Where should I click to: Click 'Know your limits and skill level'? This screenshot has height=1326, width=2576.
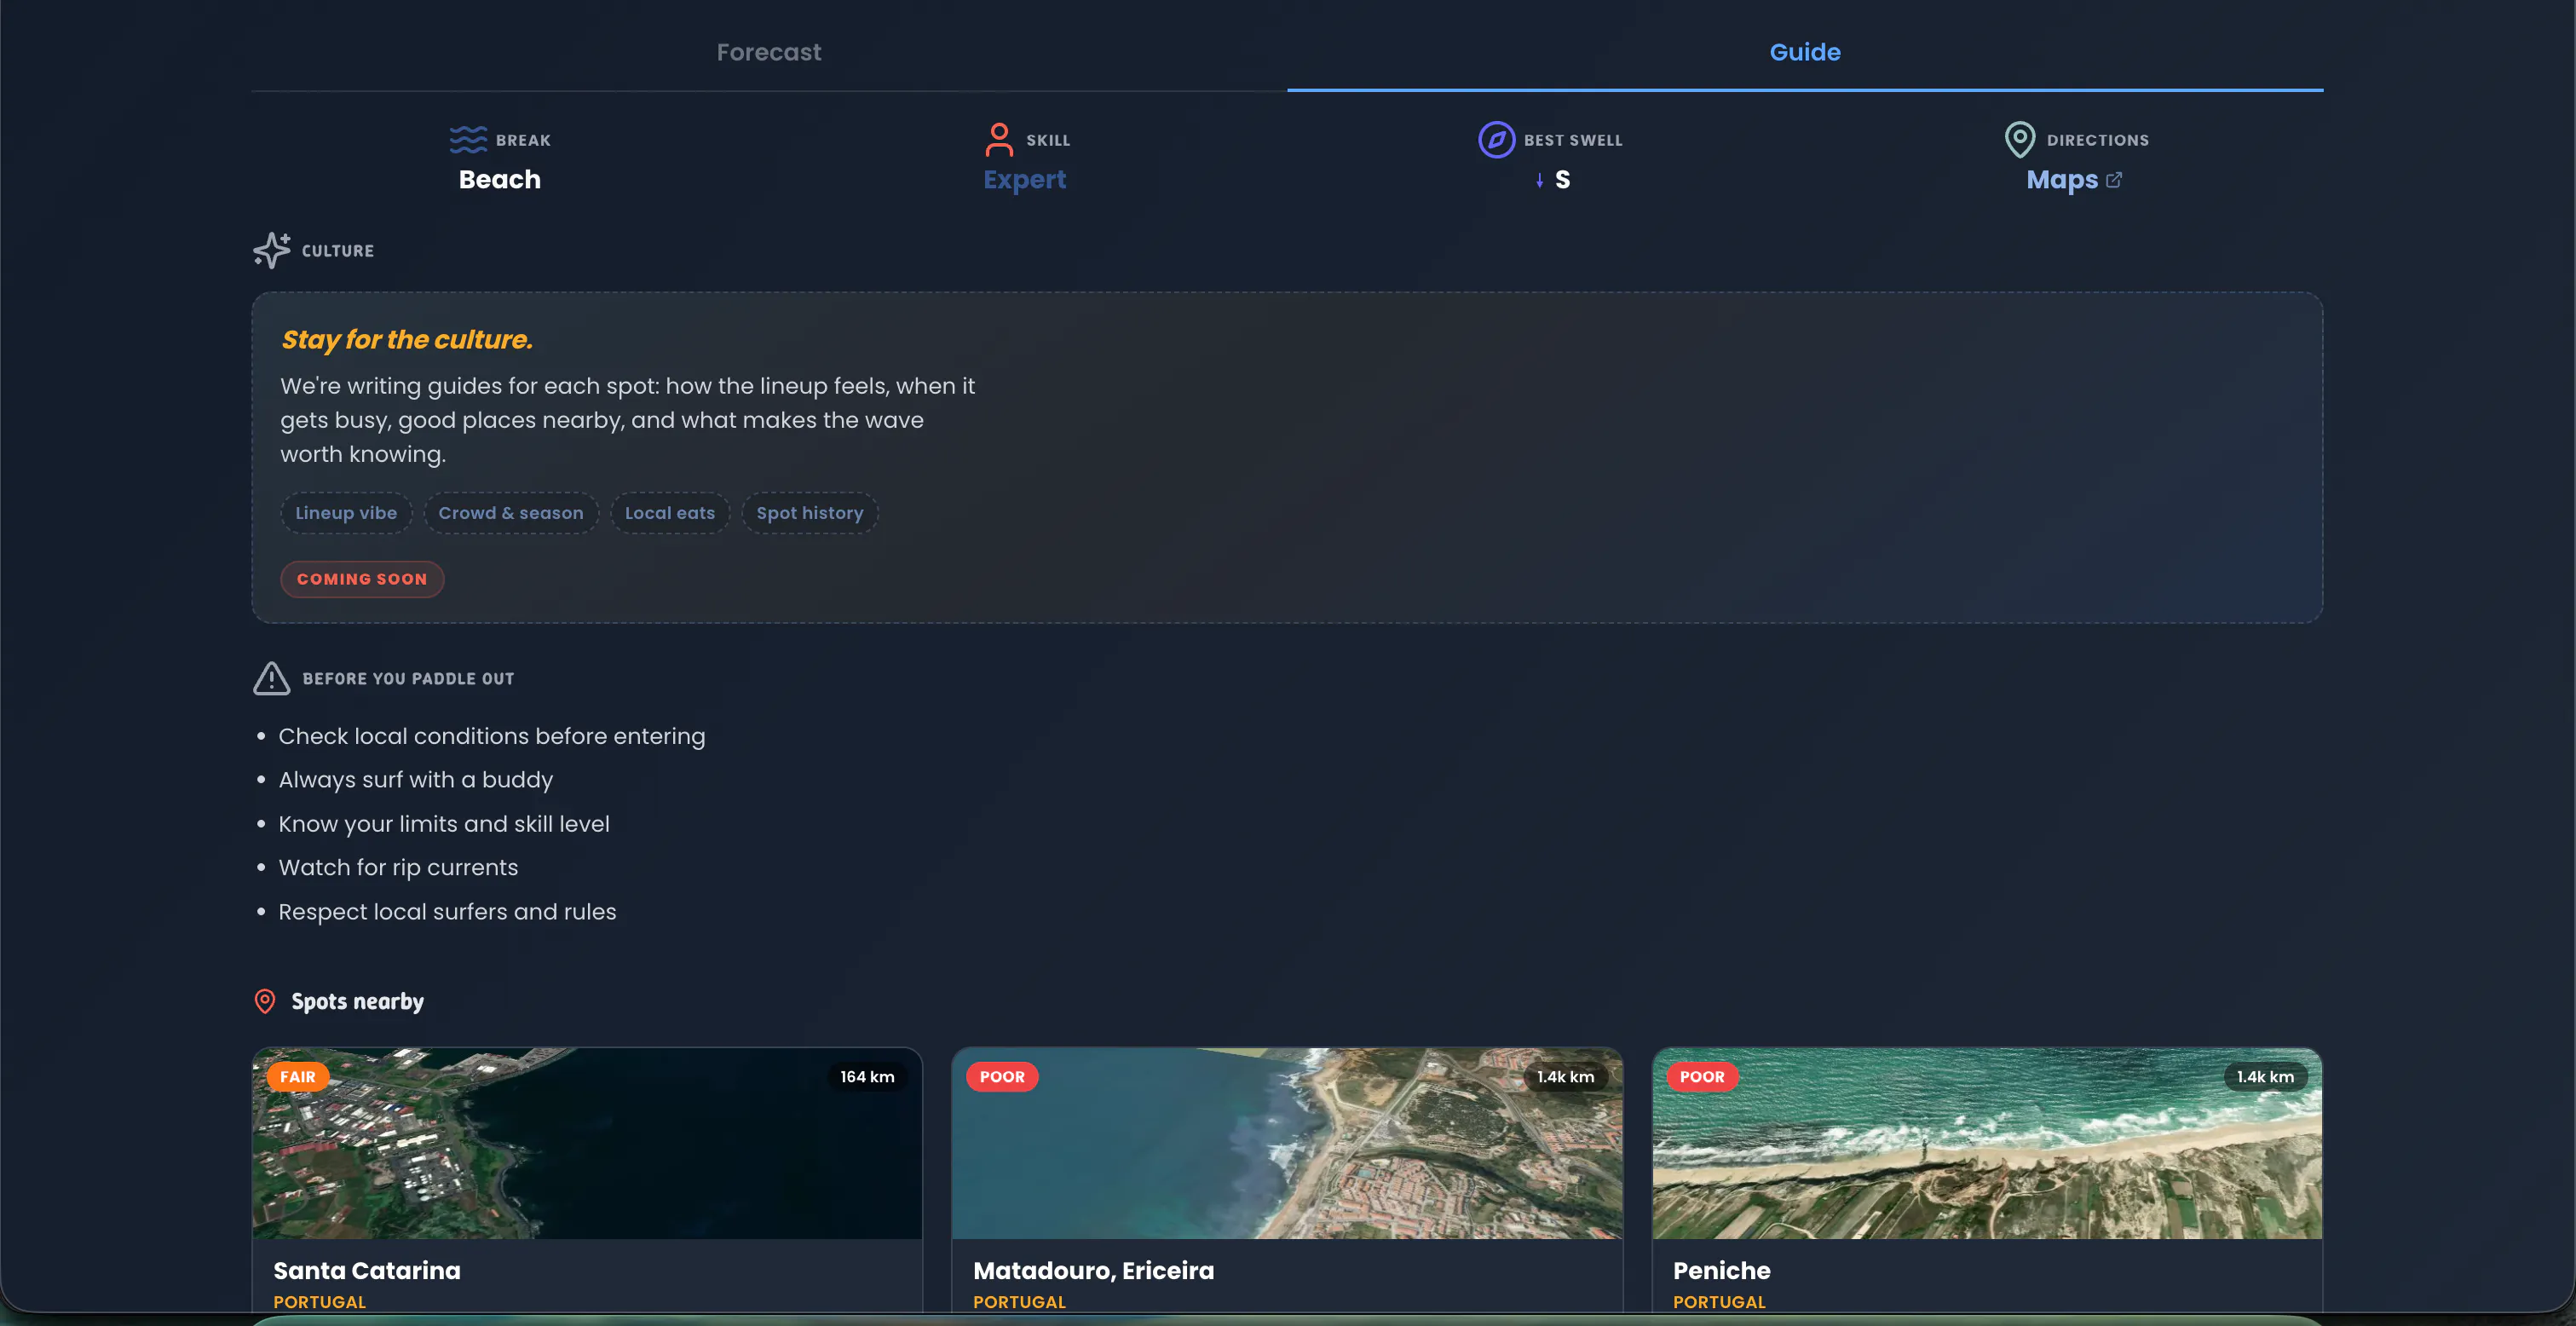coord(444,824)
